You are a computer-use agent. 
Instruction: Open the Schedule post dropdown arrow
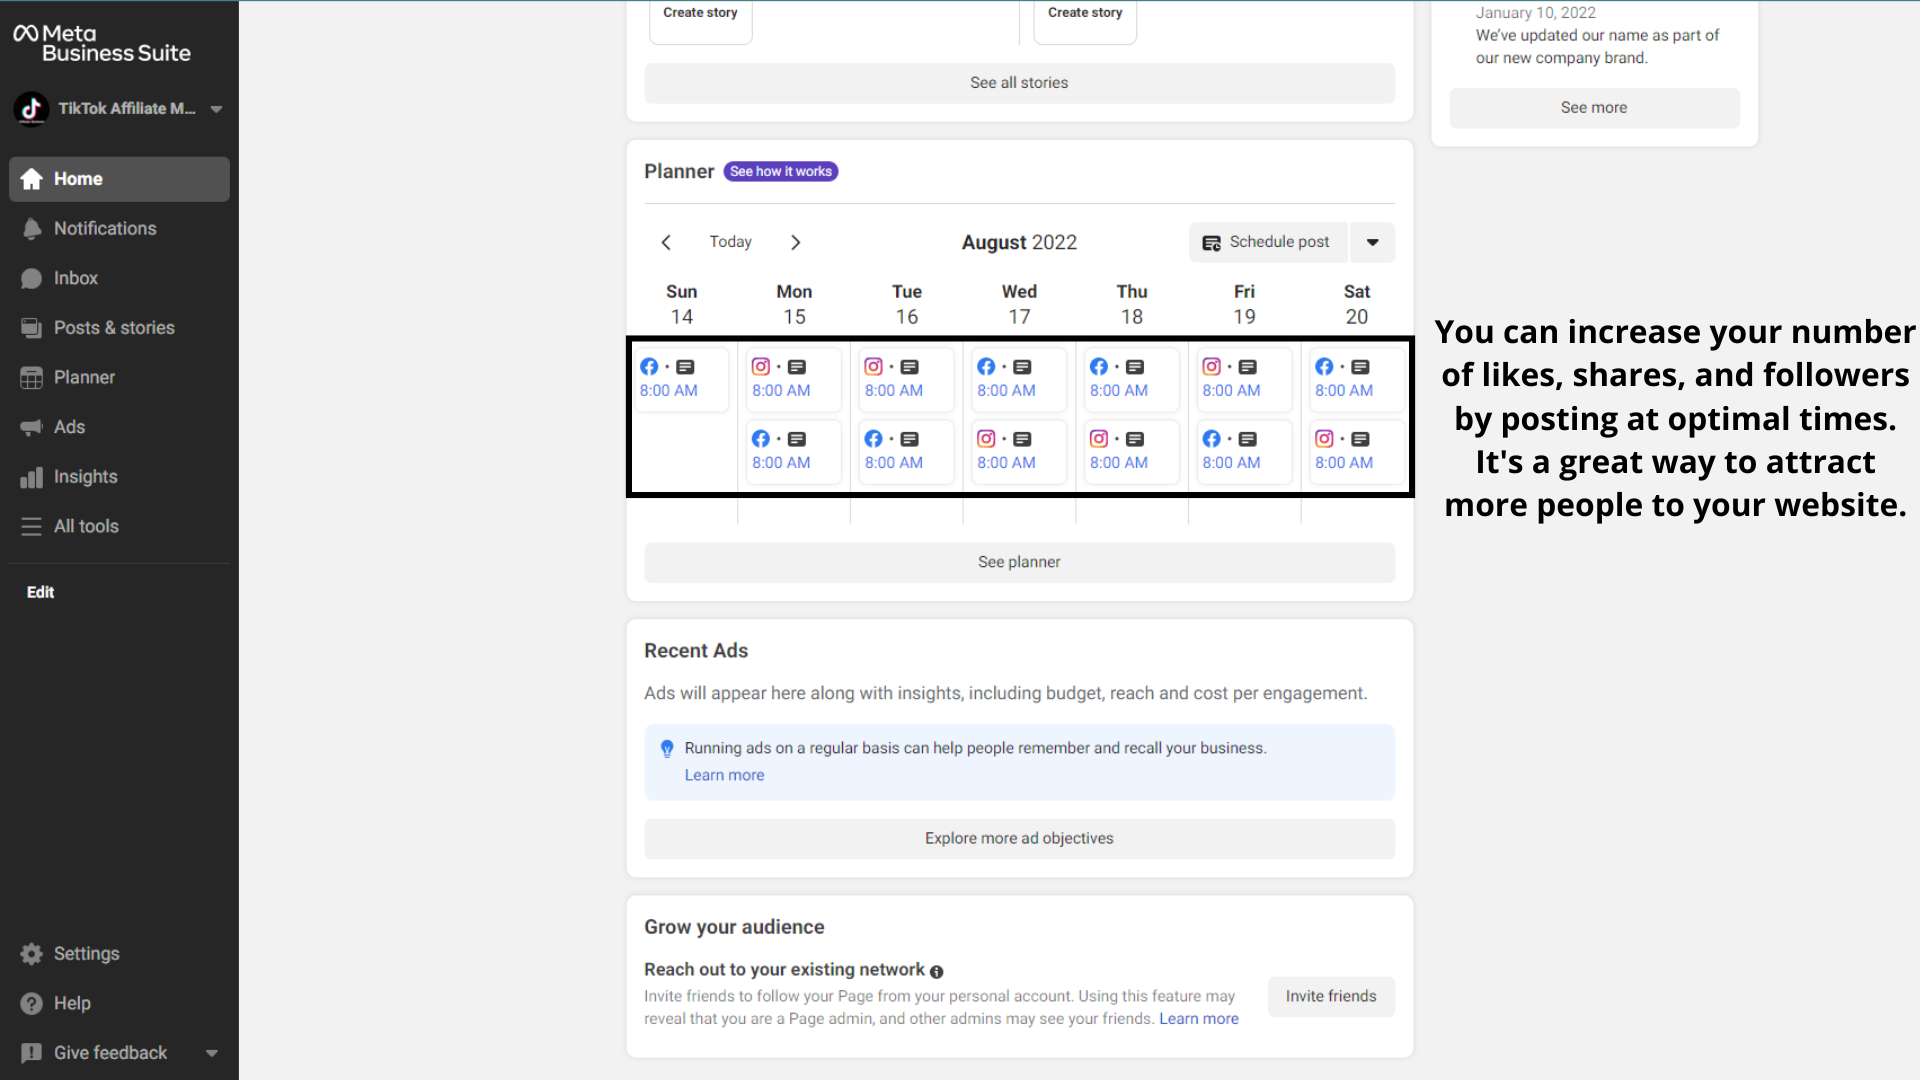tap(1372, 242)
